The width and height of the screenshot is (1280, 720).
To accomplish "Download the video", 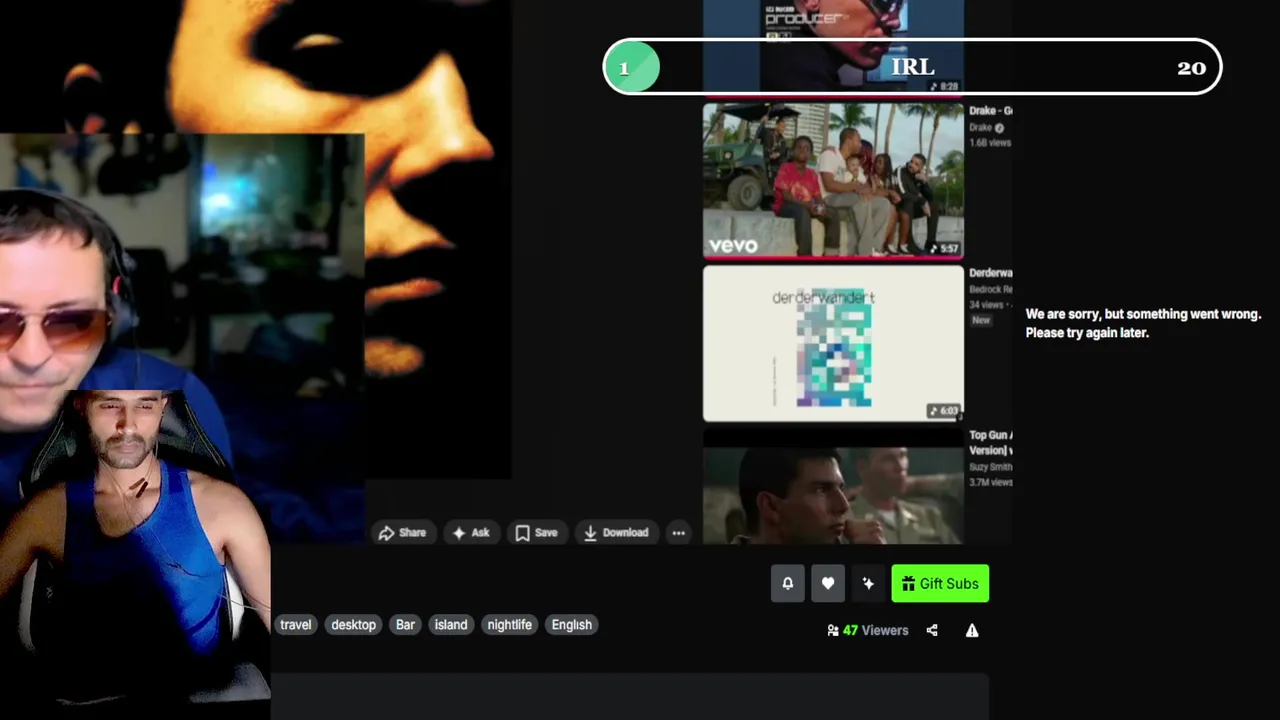I will pyautogui.click(x=616, y=533).
